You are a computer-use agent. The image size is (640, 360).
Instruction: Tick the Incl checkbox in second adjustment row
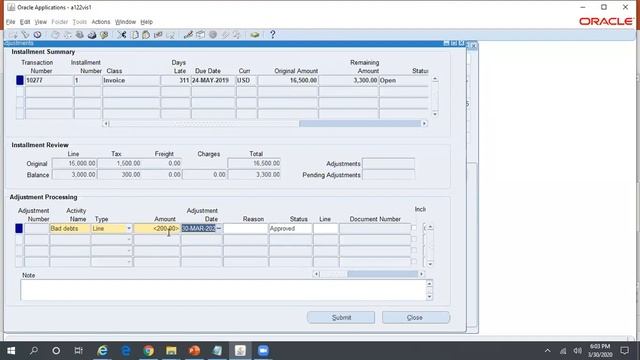tap(413, 239)
